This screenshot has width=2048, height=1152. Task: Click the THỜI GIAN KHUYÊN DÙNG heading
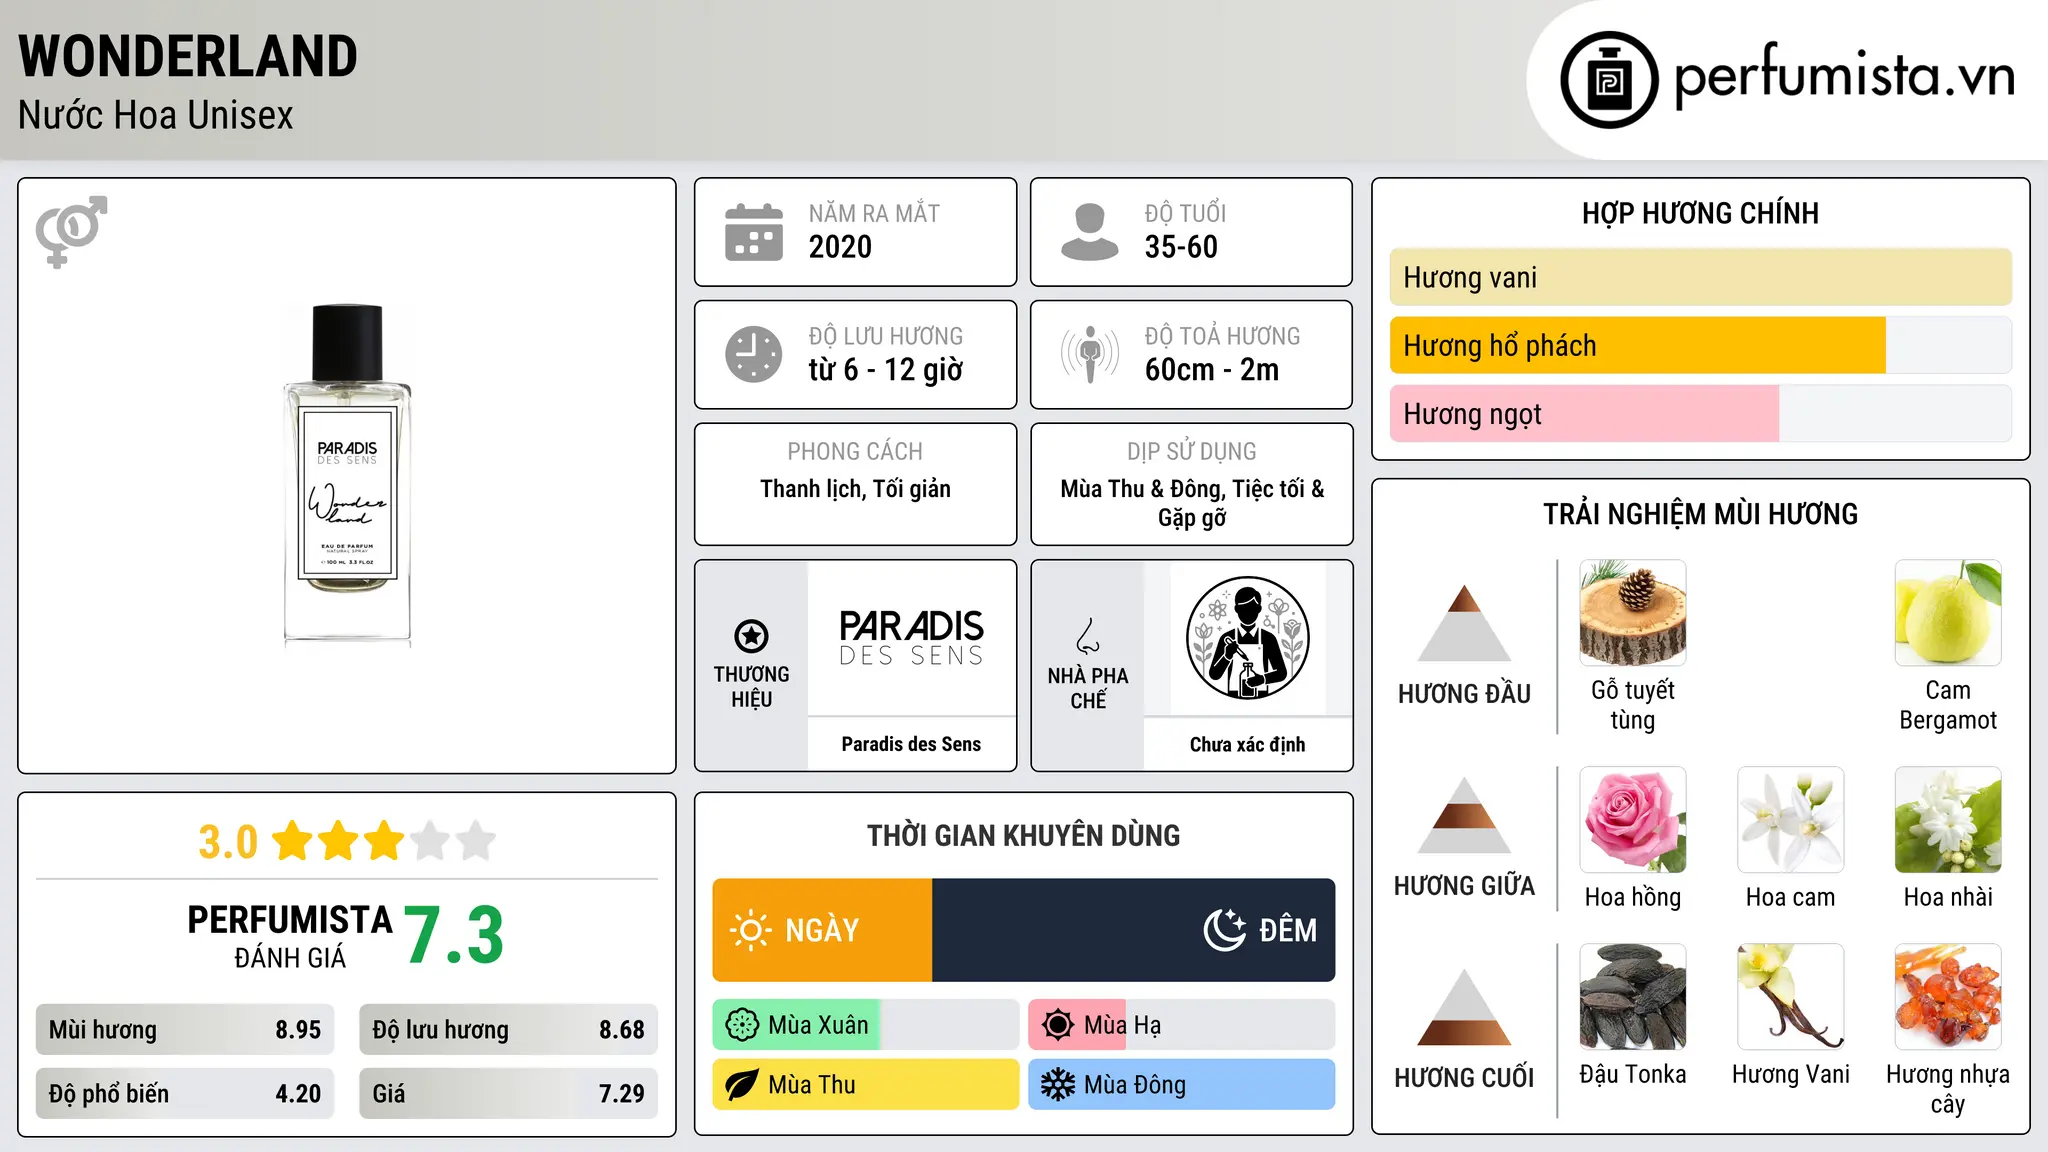(1023, 835)
